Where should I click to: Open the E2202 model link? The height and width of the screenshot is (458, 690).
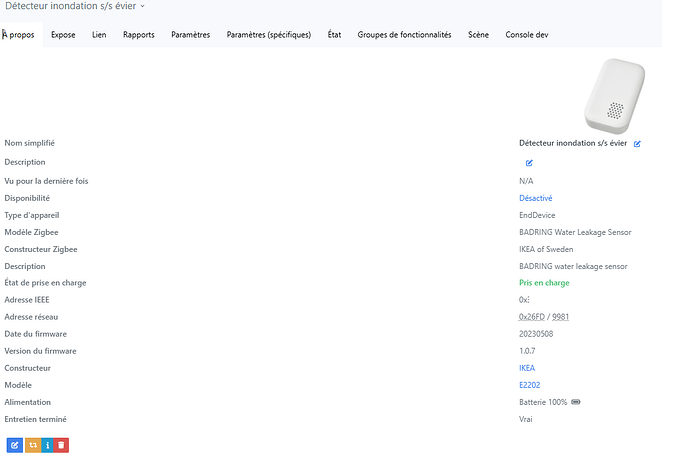pyautogui.click(x=528, y=385)
